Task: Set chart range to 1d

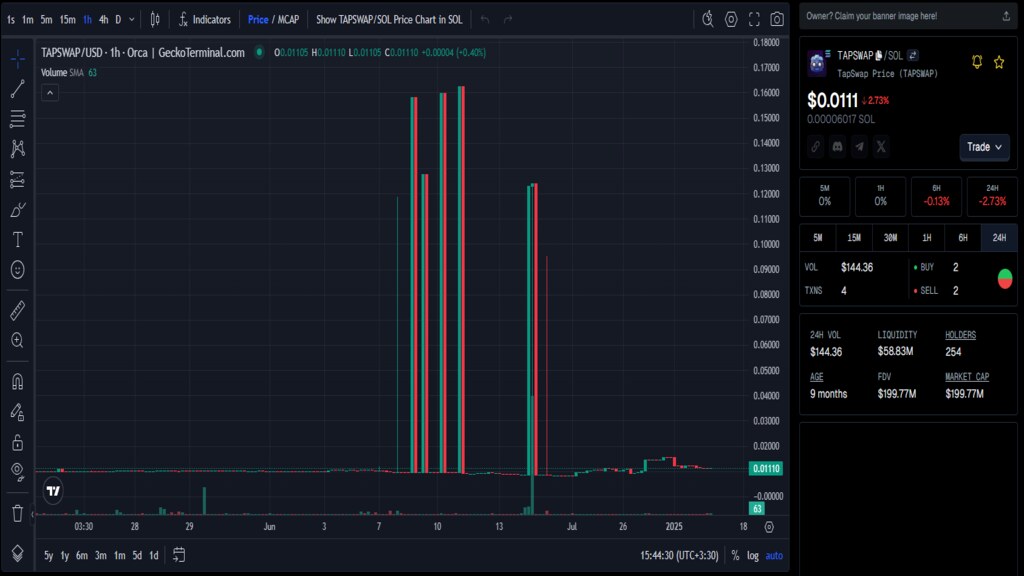Action: click(154, 555)
